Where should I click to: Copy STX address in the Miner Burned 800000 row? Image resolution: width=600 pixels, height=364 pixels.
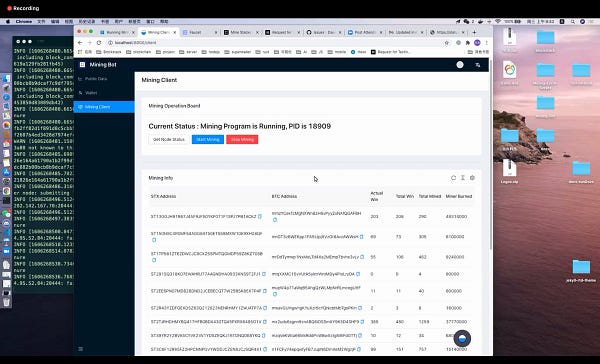[x=265, y=291]
